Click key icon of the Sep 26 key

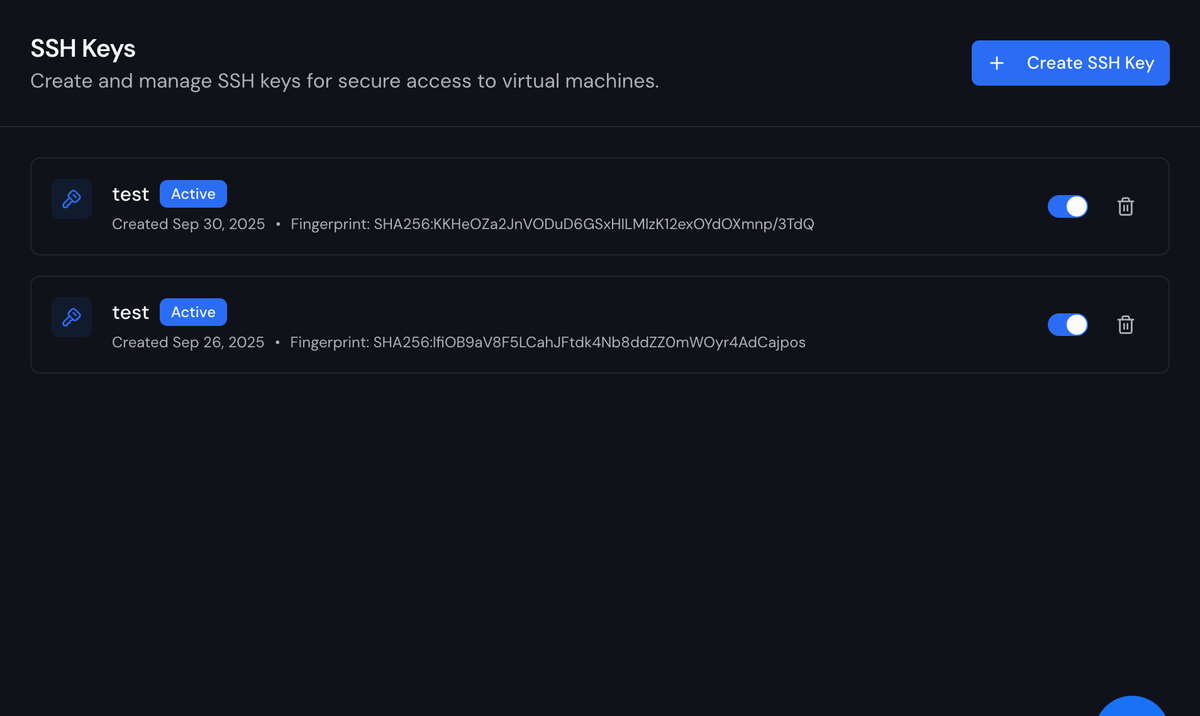(x=72, y=317)
